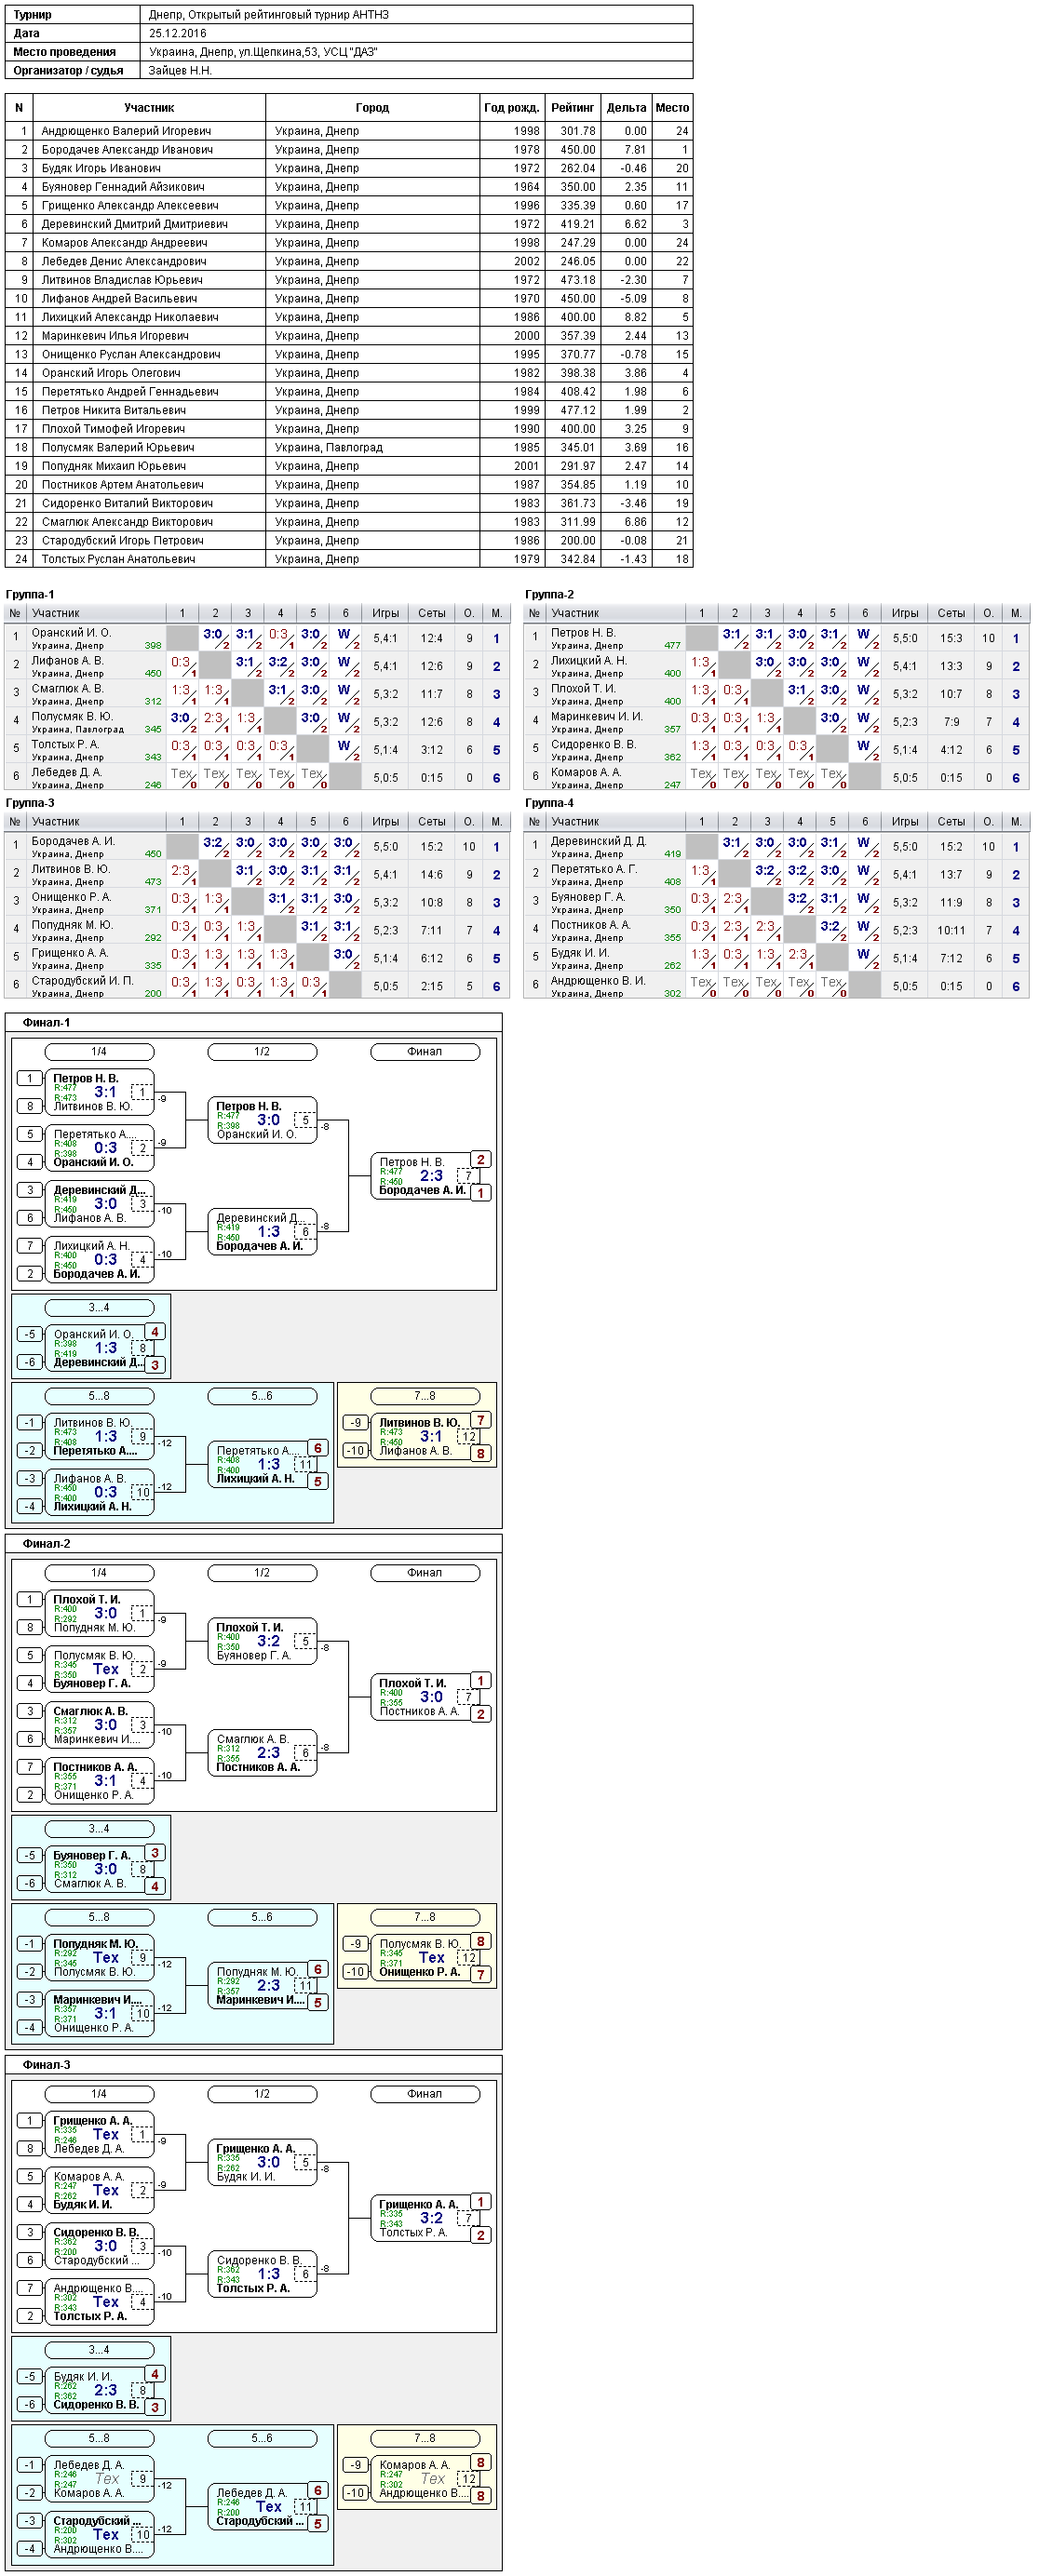Open the Финал-1 bracket title
Image resolution: width=1039 pixels, height=2576 pixels.
coord(47,1023)
